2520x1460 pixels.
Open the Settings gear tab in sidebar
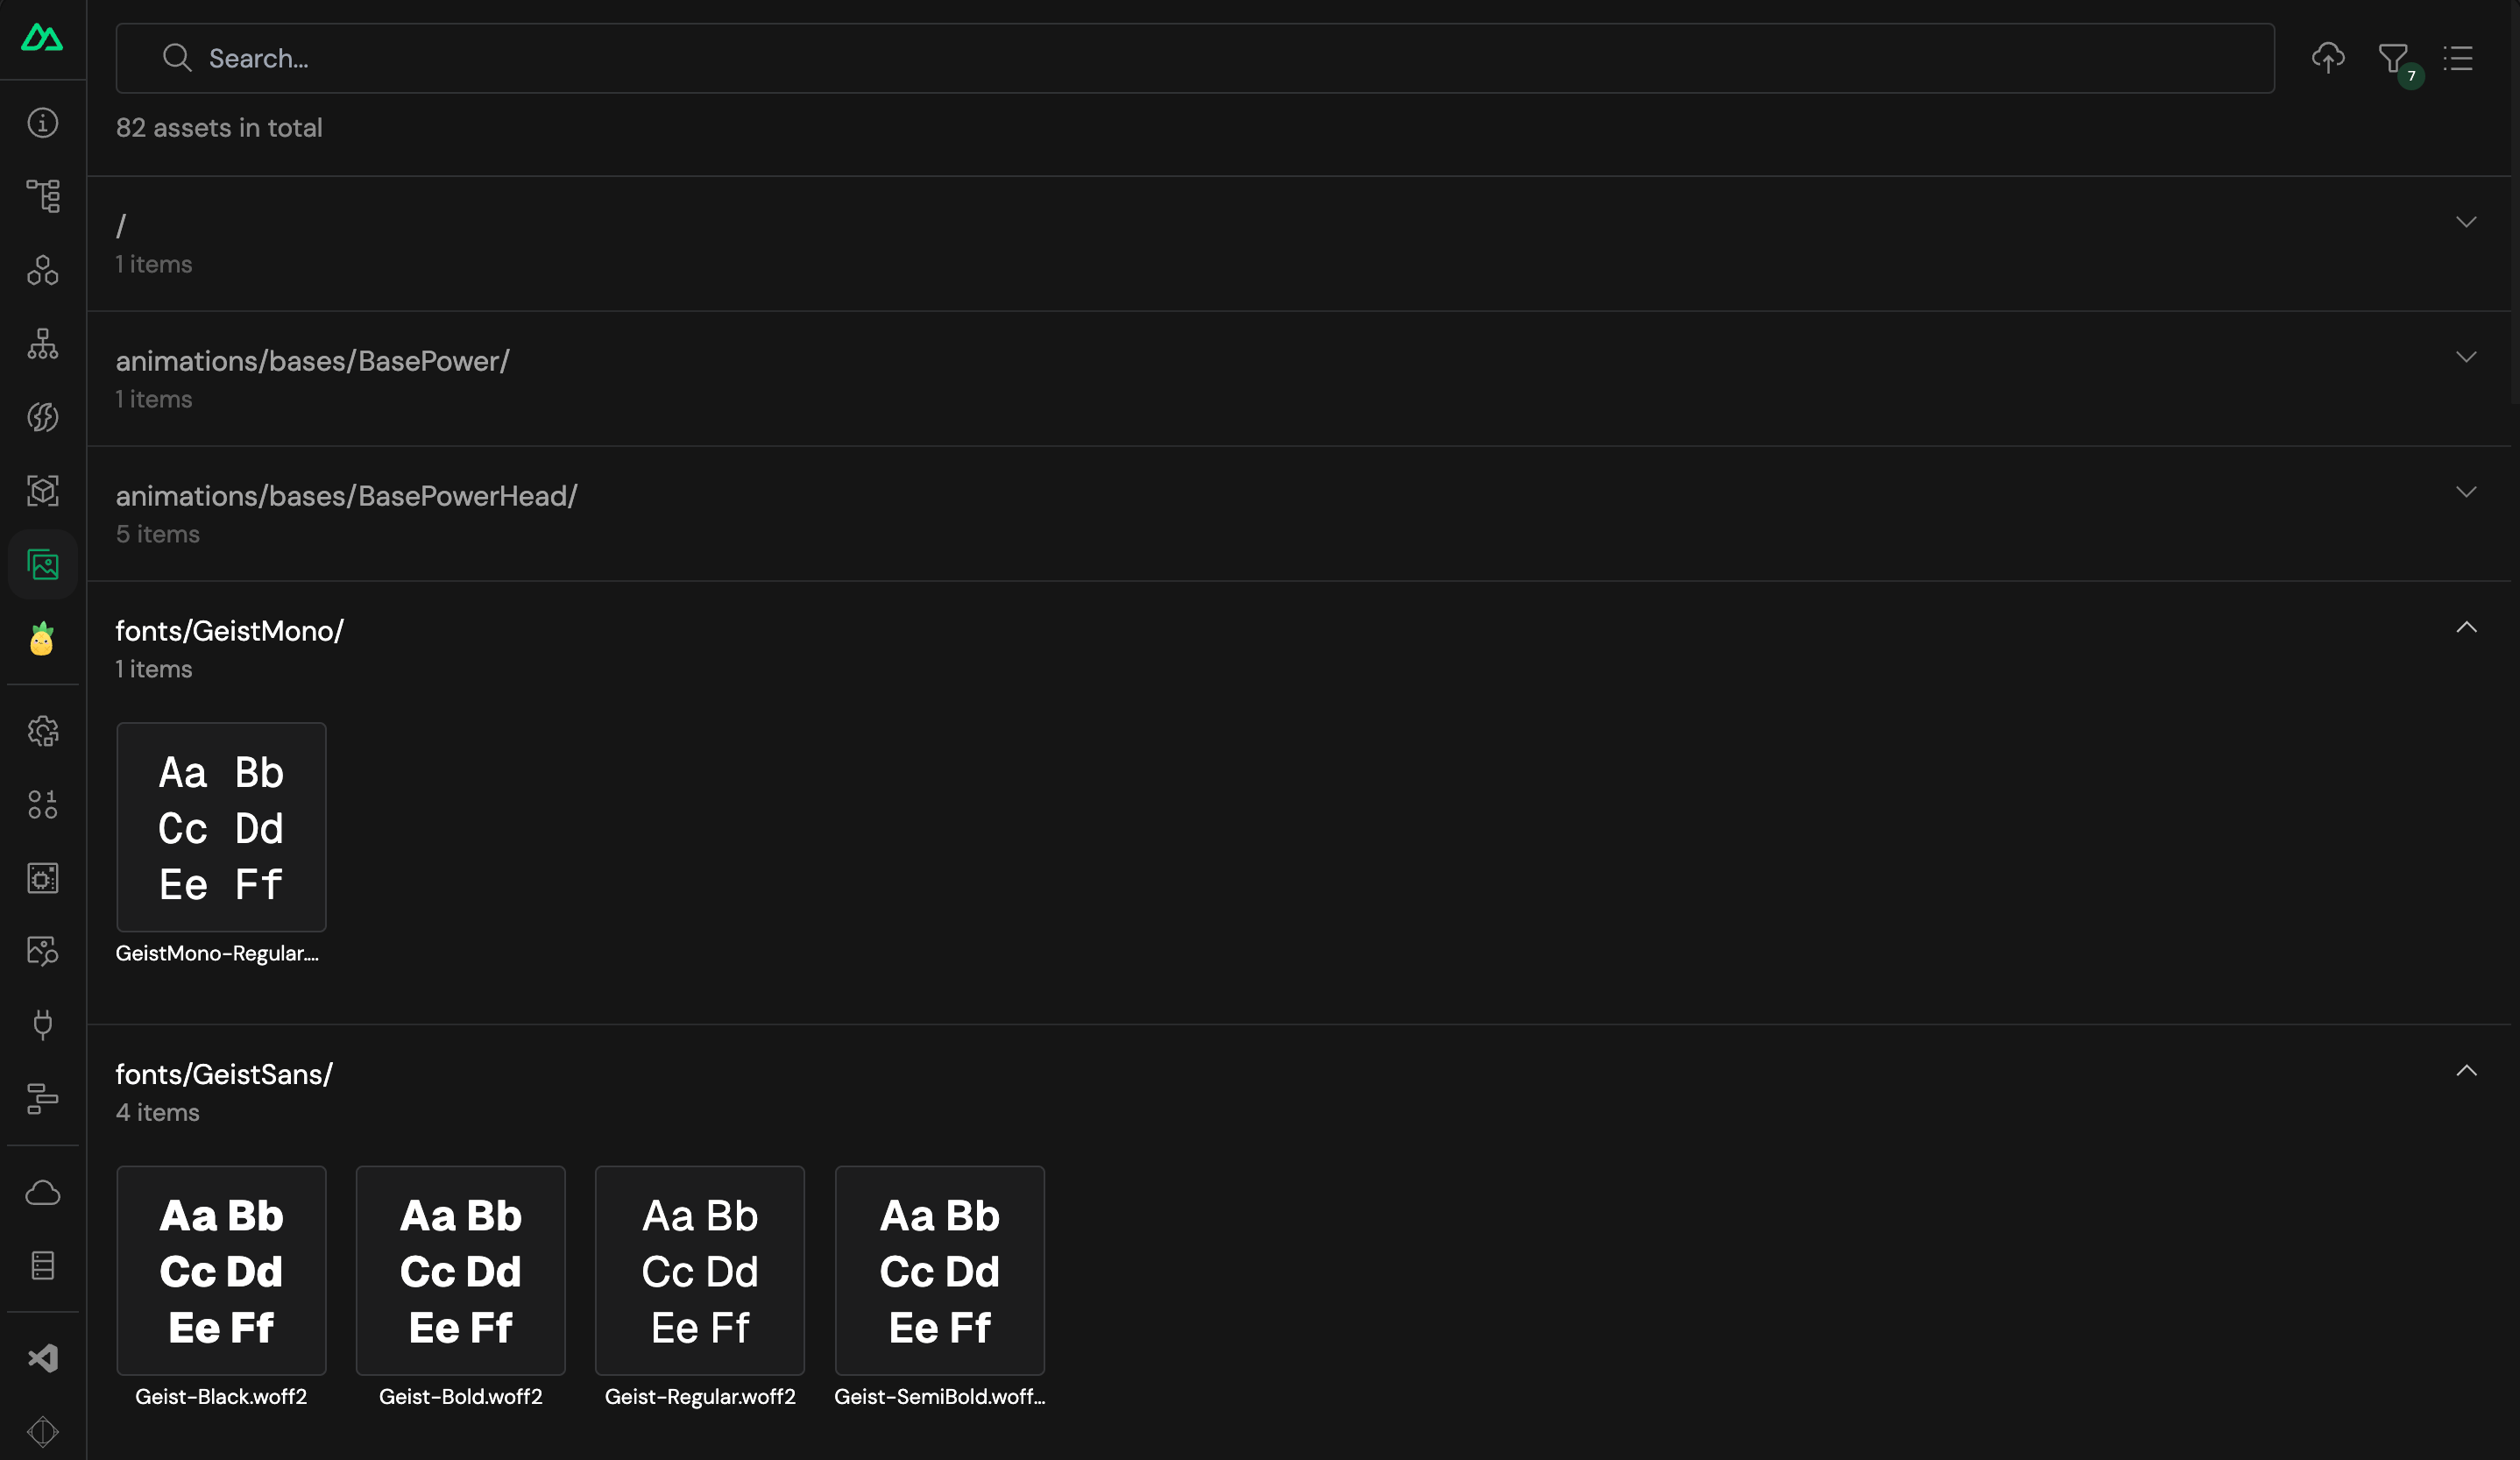coord(42,731)
